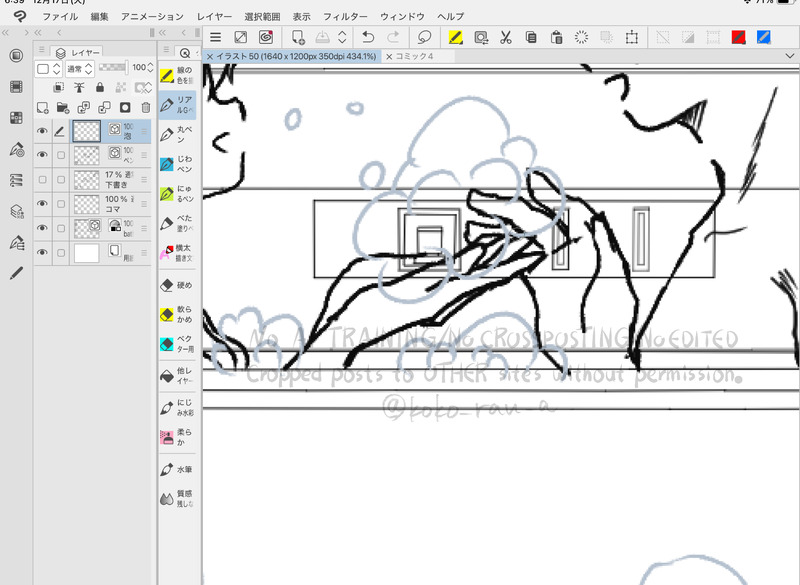
Task: Open the 選択範囲 menu
Action: tap(262, 17)
